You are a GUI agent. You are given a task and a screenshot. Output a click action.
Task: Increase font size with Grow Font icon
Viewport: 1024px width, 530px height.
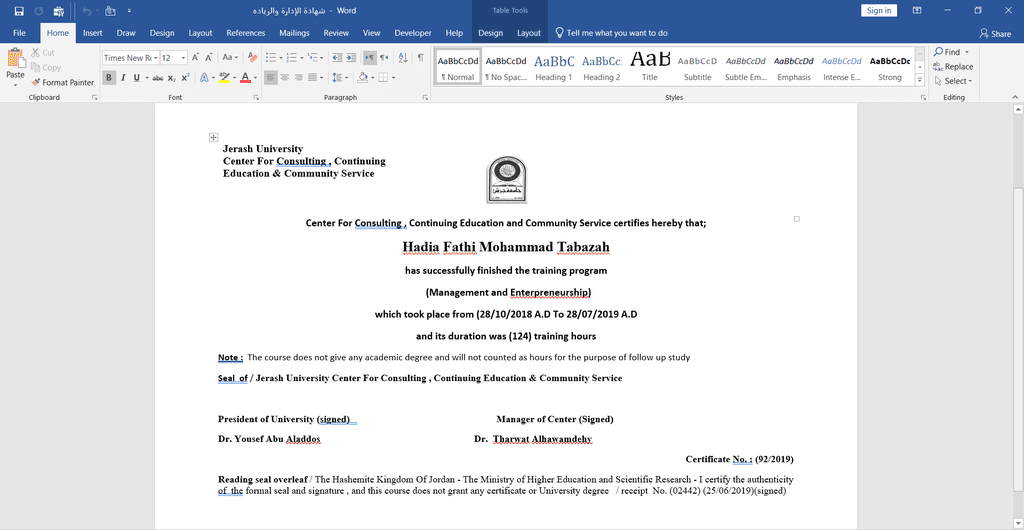[x=195, y=58]
